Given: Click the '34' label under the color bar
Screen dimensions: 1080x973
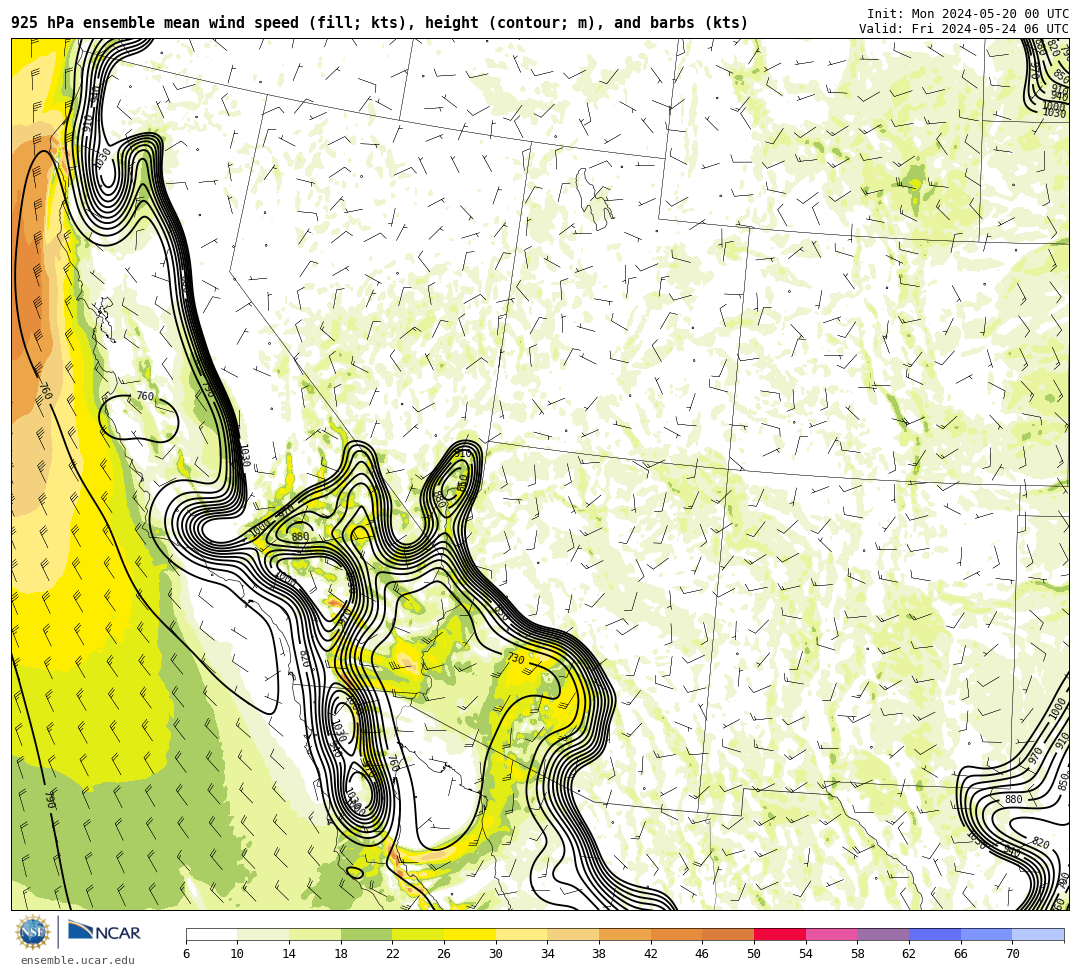Looking at the screenshot, I should pyautogui.click(x=548, y=954).
